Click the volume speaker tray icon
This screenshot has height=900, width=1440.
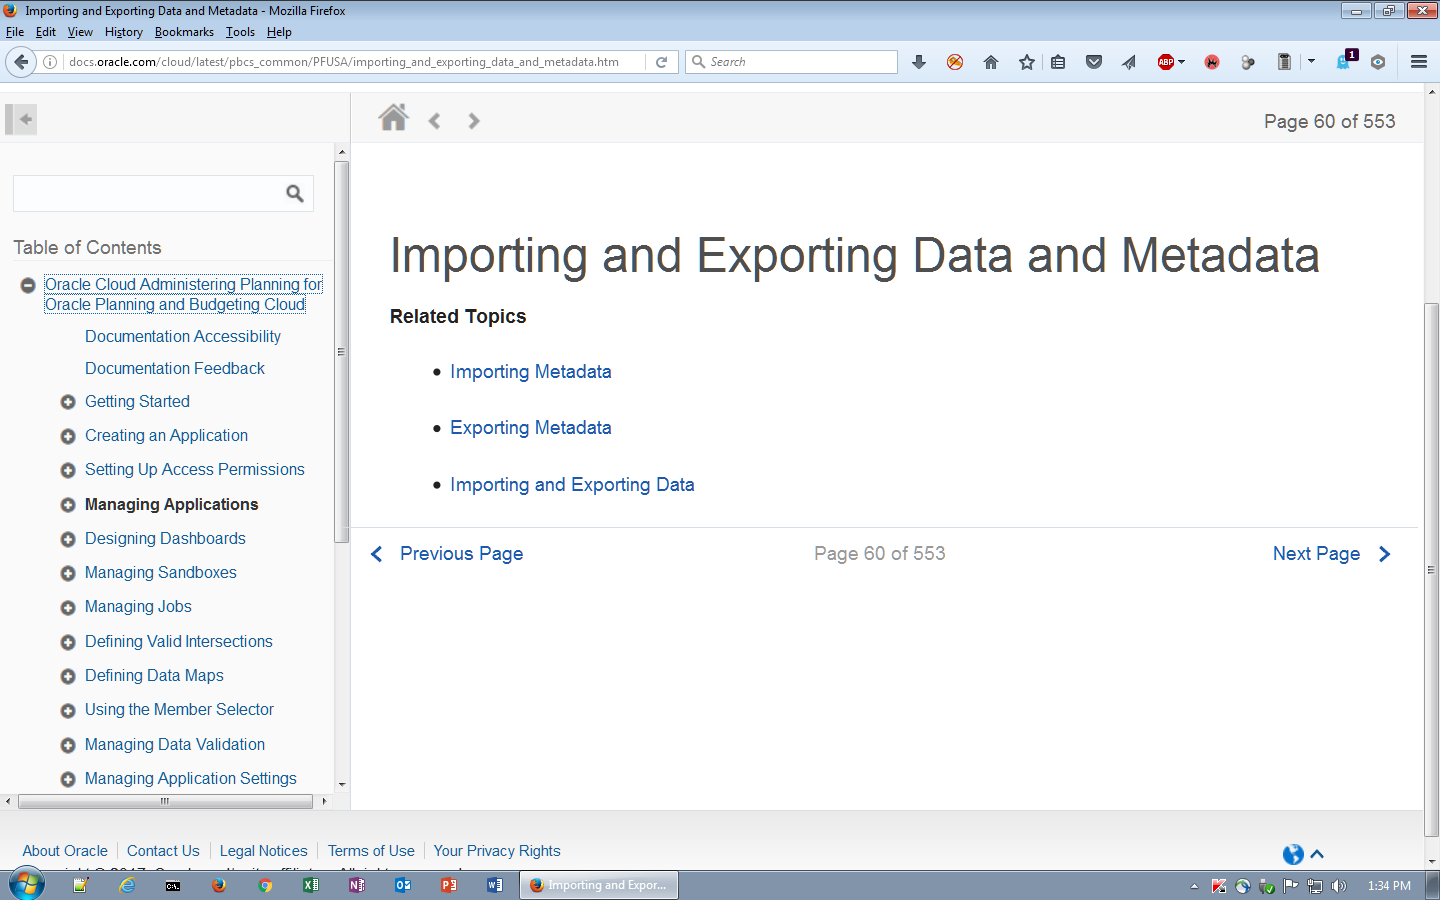tap(1339, 886)
